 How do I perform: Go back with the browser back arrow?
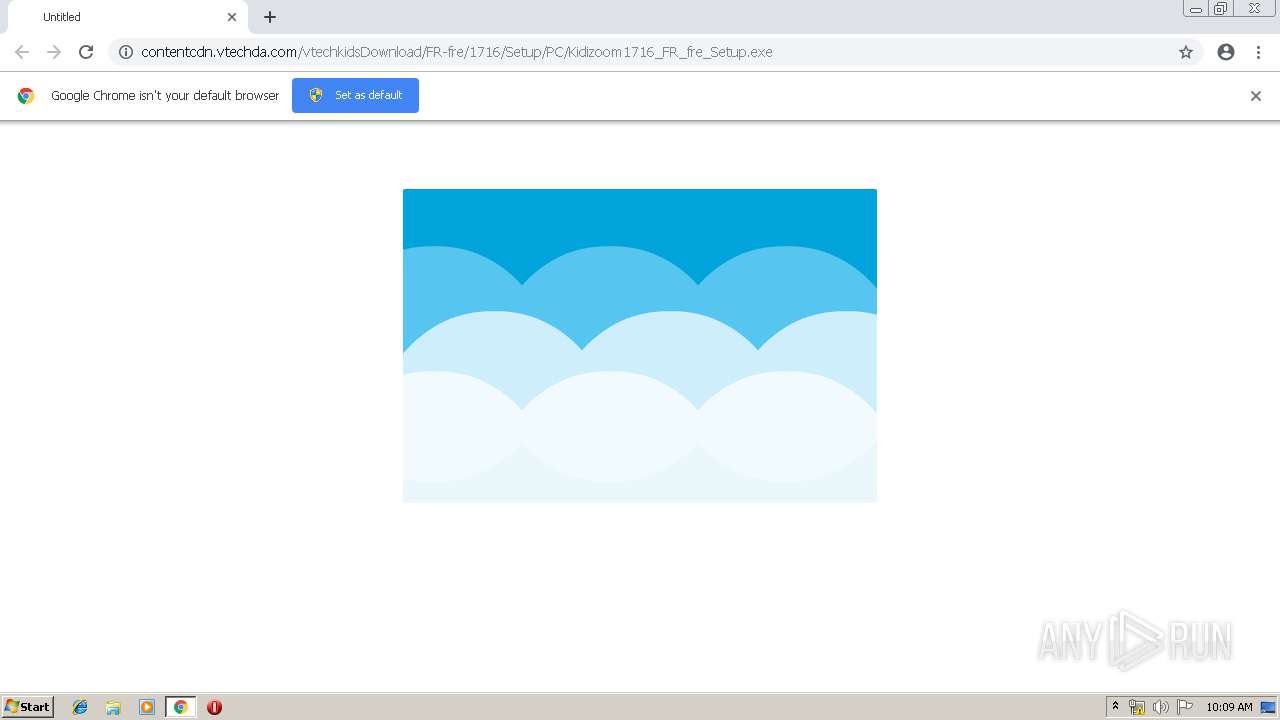pos(22,52)
